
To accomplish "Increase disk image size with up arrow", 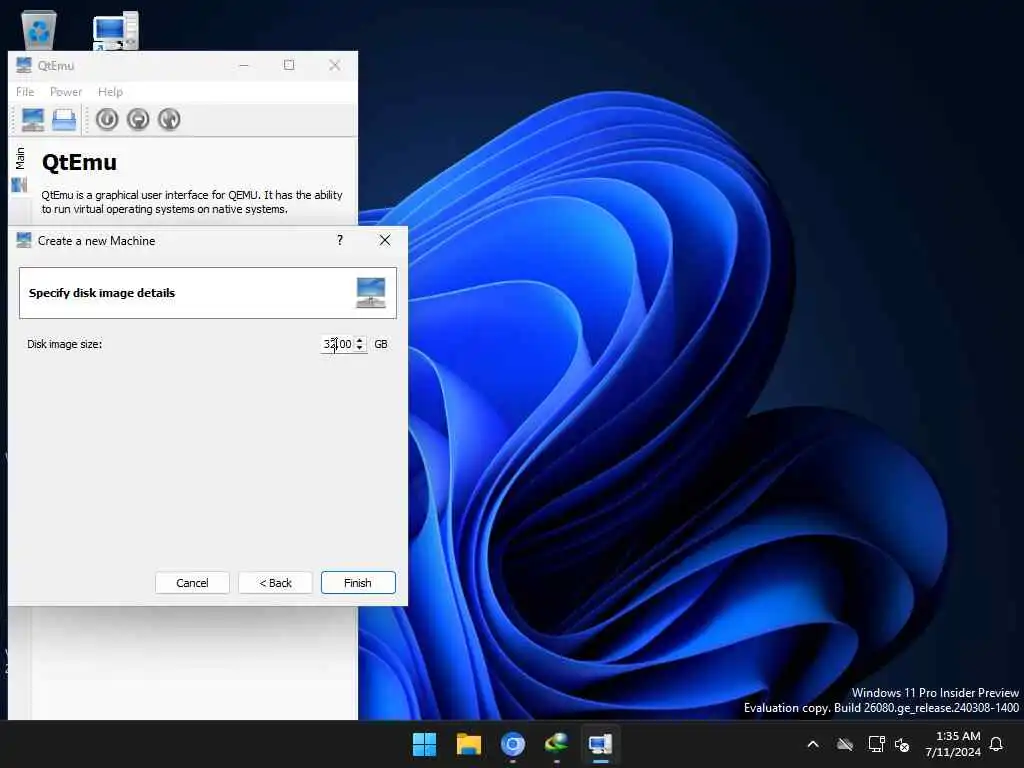I will point(360,340).
